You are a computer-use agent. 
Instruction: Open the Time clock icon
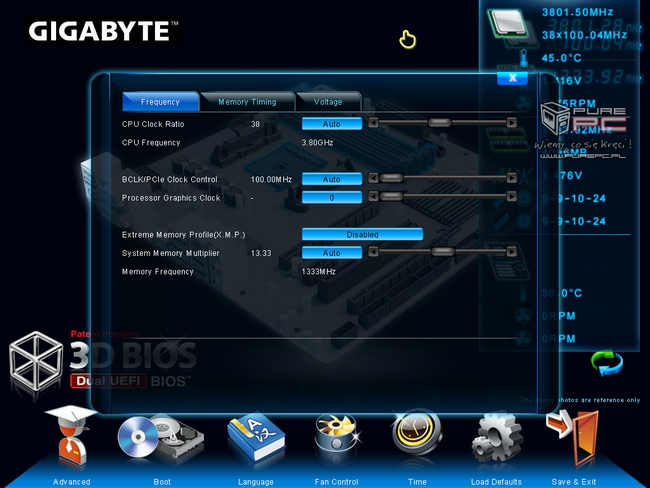point(416,433)
